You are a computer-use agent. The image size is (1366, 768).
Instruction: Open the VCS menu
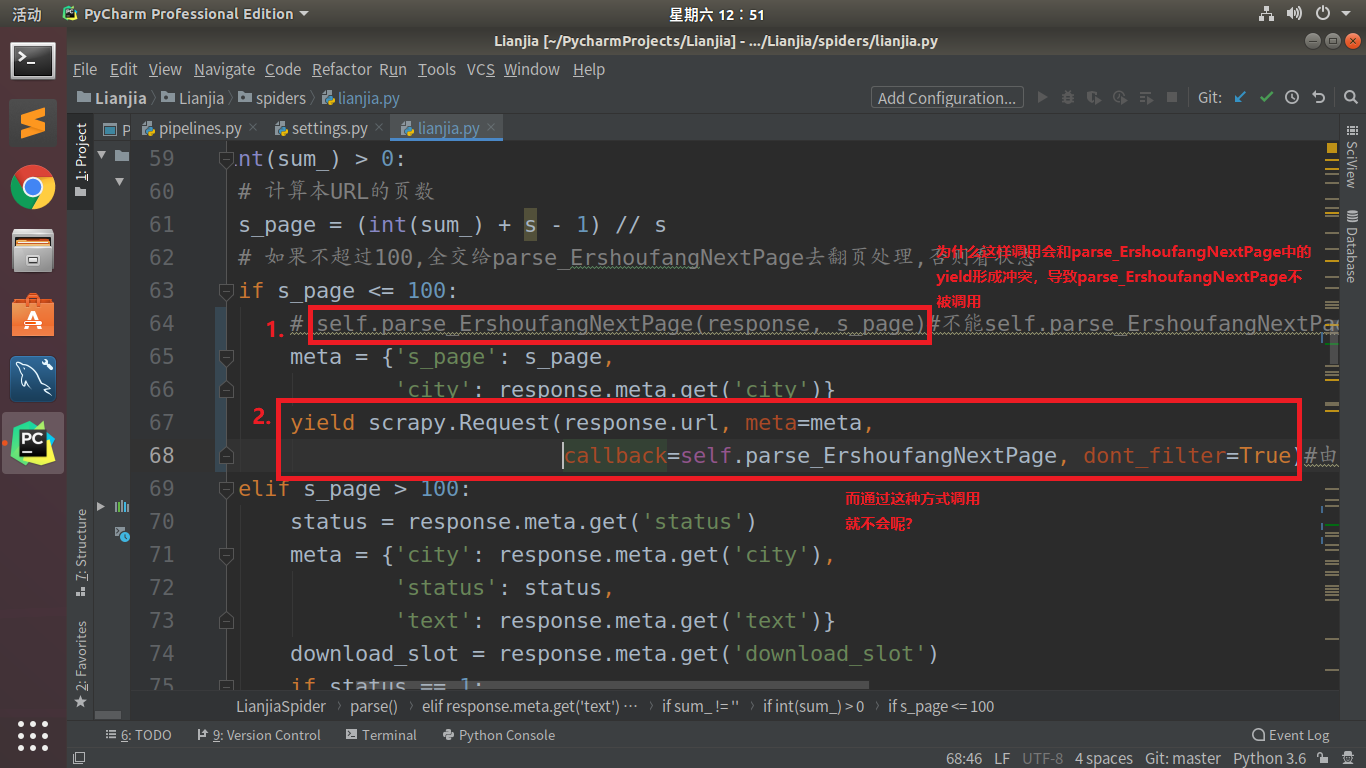pos(480,69)
